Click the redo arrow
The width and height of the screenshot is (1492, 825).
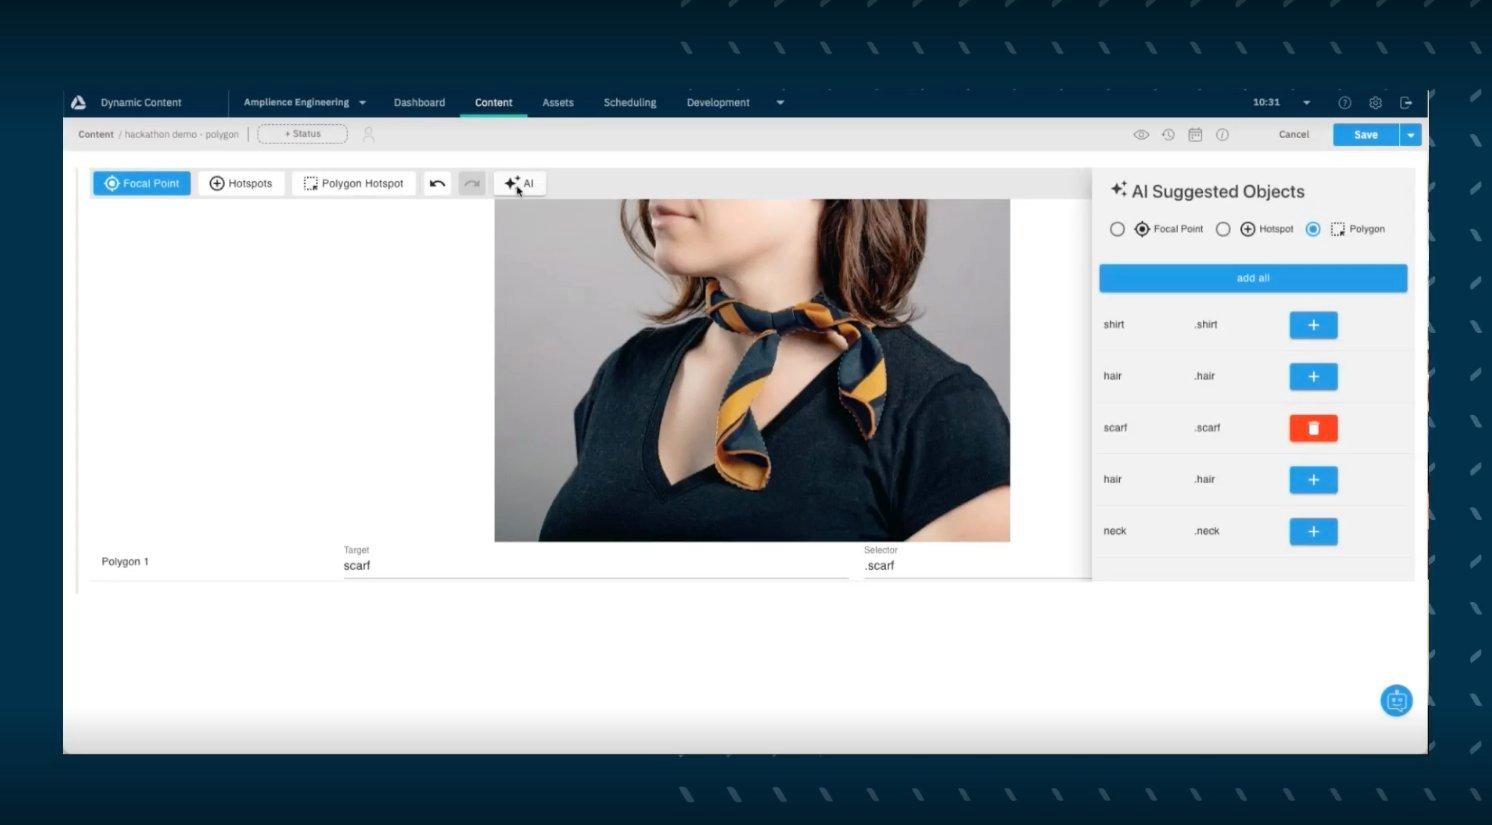(472, 183)
